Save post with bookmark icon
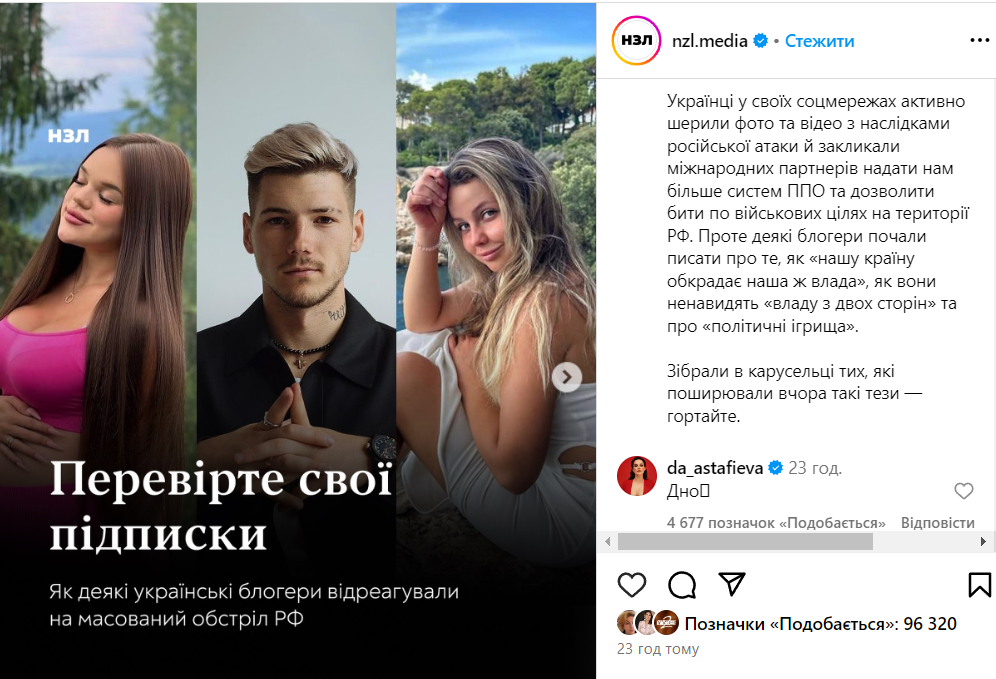 click(x=979, y=584)
